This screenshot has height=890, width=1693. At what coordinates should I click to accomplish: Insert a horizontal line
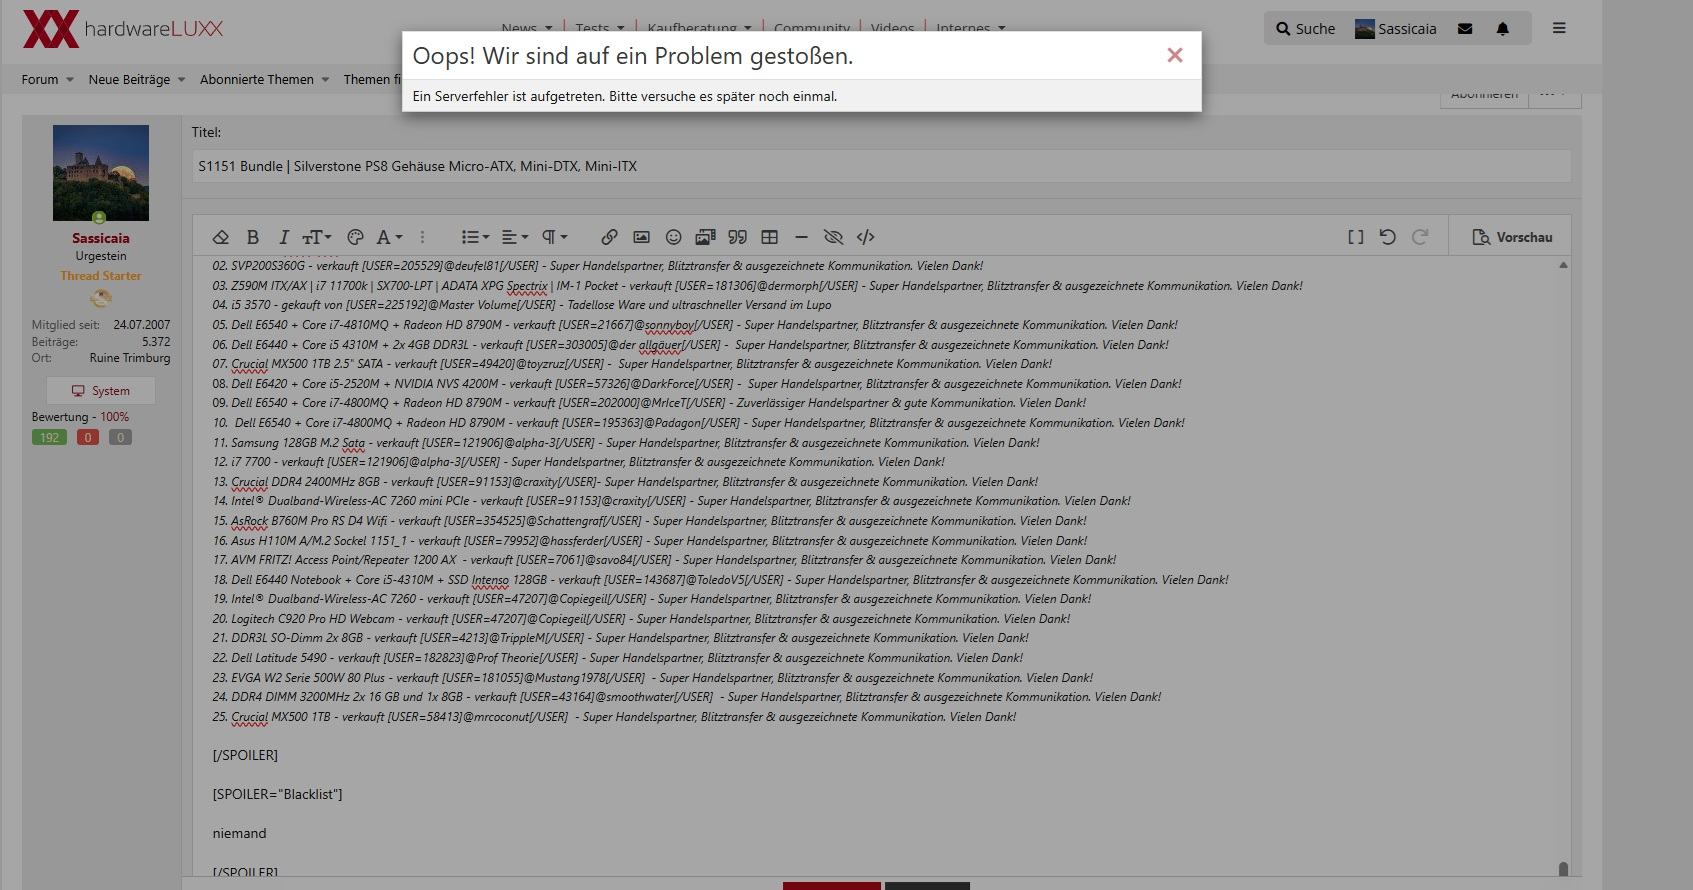pos(801,237)
